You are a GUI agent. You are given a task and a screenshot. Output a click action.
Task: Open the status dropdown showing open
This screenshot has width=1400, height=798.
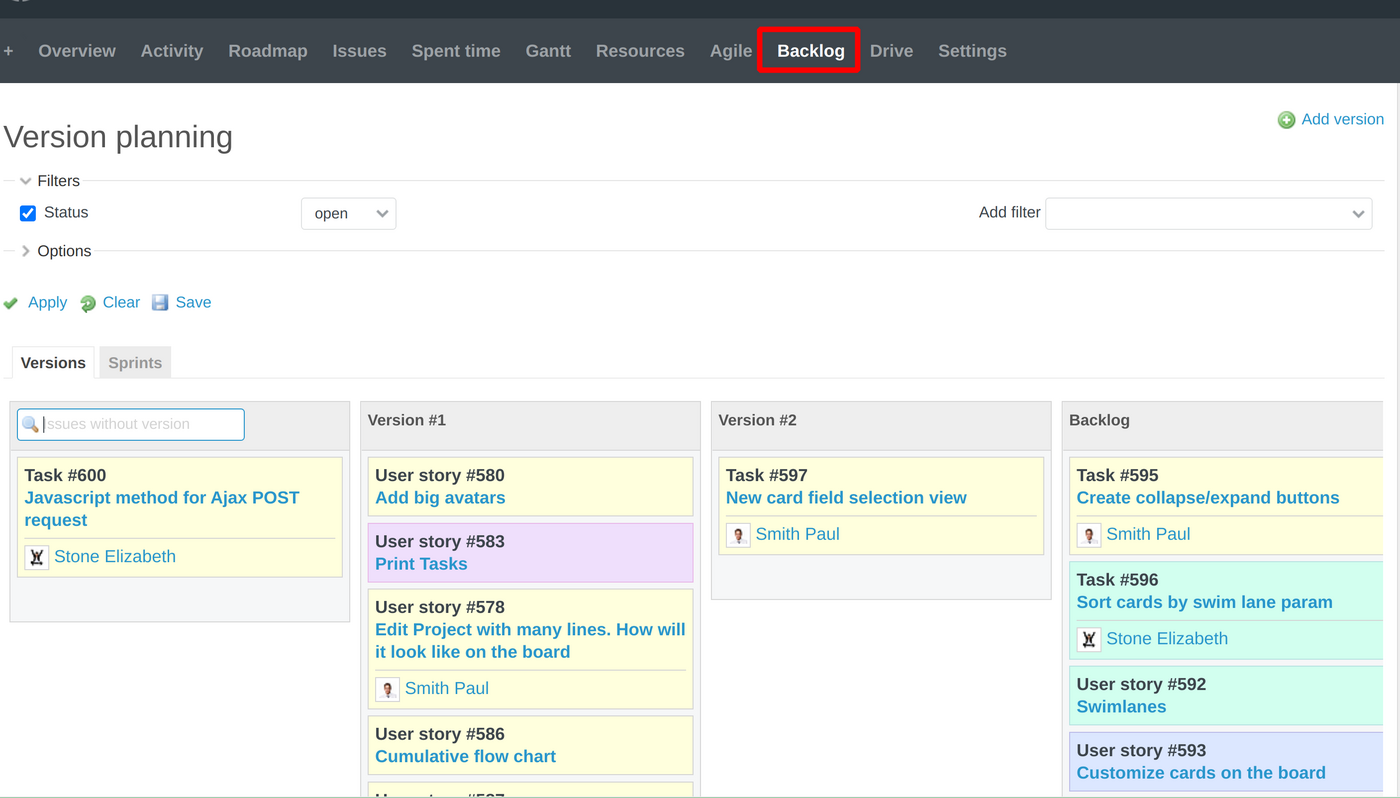click(x=348, y=213)
